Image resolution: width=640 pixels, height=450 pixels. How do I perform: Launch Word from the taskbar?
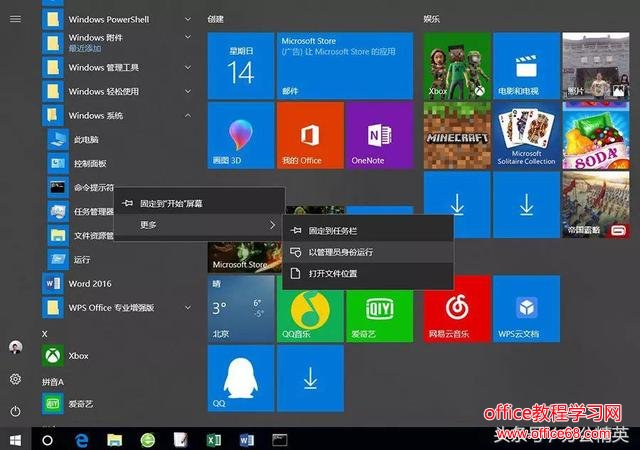[x=247, y=440]
